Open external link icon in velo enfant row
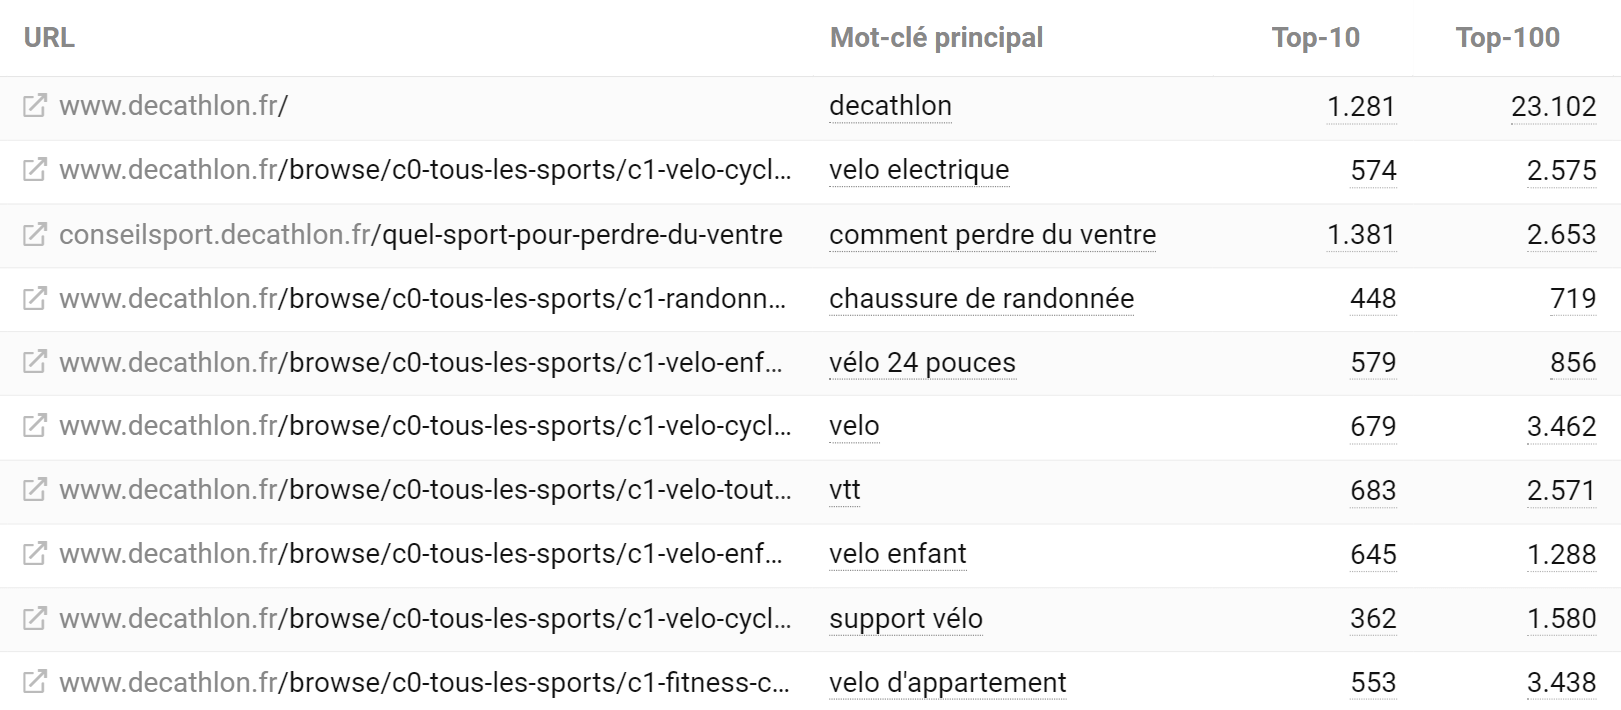The height and width of the screenshot is (710, 1621). pyautogui.click(x=34, y=554)
